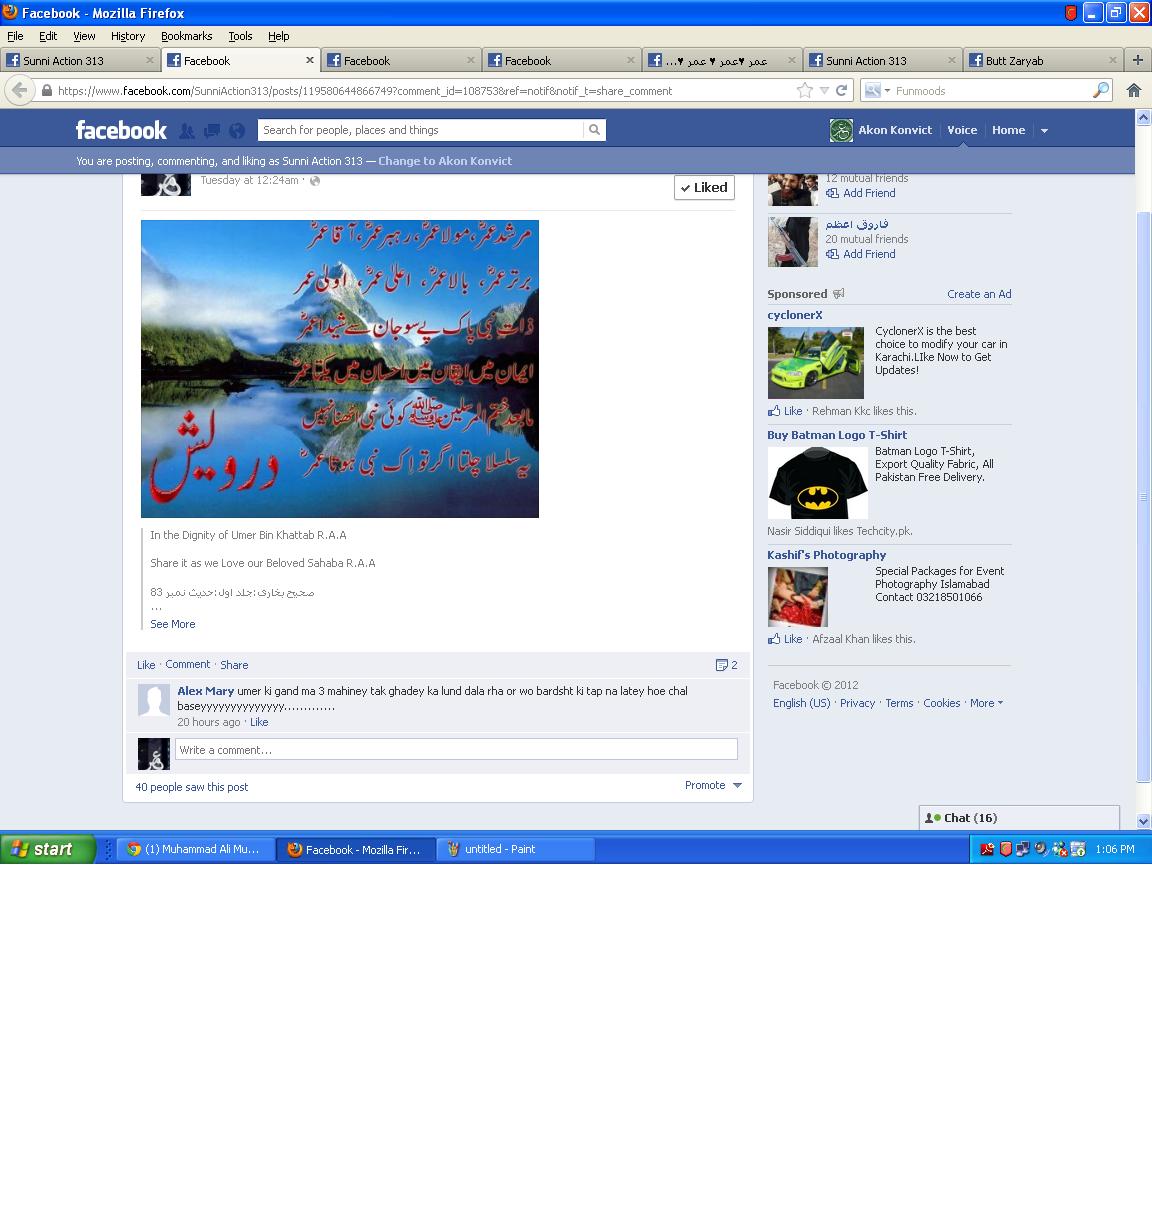
Task: Open the Chat (16) bar
Action: click(x=1019, y=818)
